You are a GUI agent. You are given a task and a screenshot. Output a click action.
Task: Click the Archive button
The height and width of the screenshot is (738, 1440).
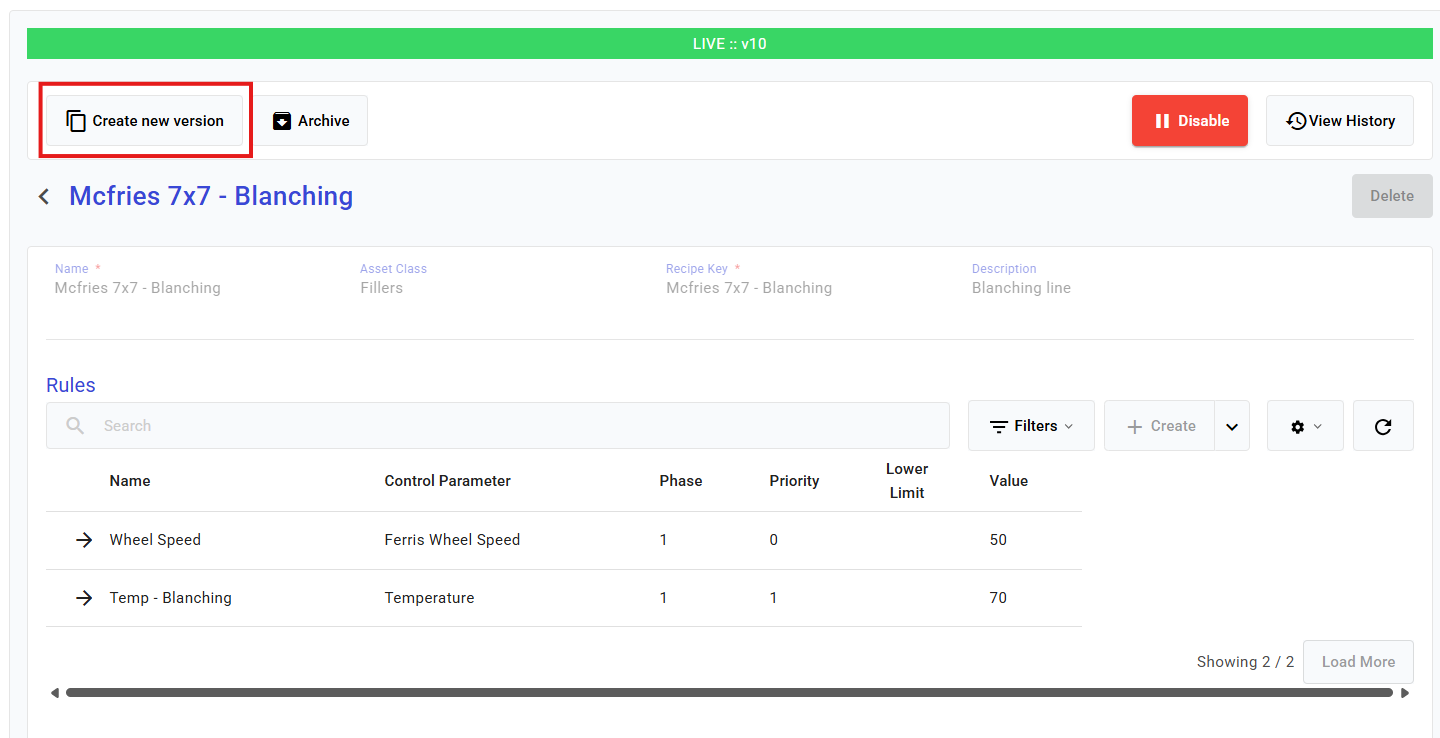tap(311, 121)
